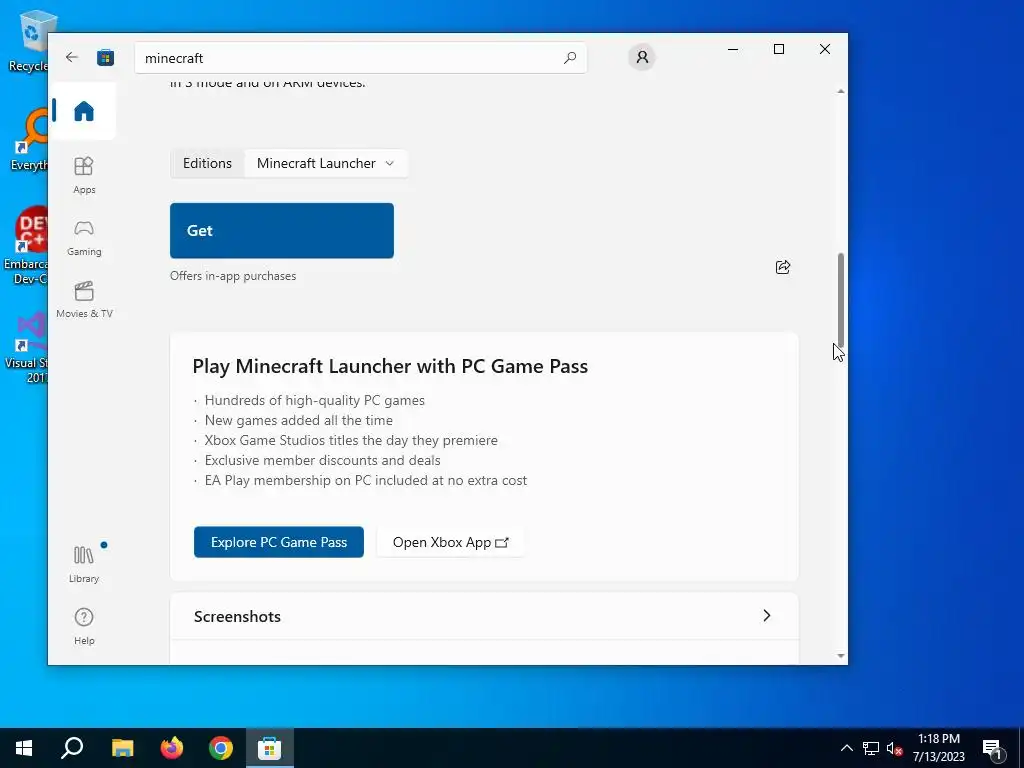
Task: Open File Explorer from the taskbar
Action: [122, 748]
